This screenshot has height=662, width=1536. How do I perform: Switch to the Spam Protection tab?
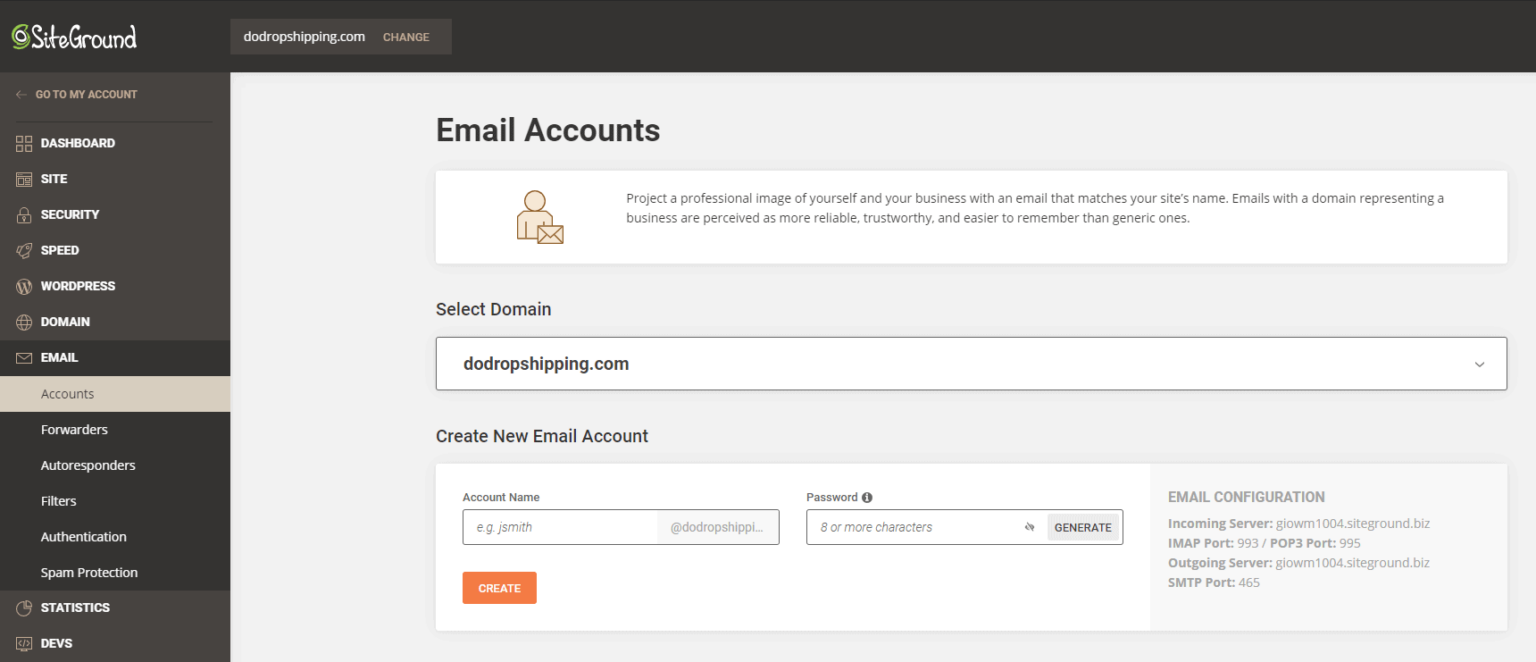pos(90,572)
